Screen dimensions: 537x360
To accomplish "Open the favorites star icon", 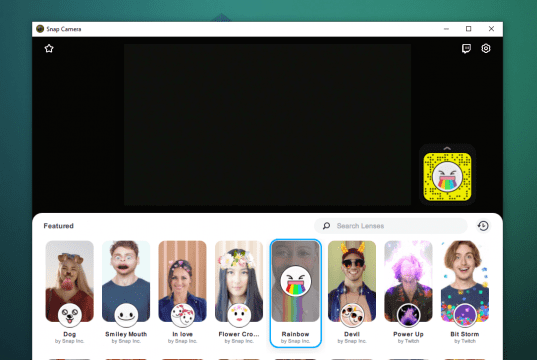I will point(49,48).
